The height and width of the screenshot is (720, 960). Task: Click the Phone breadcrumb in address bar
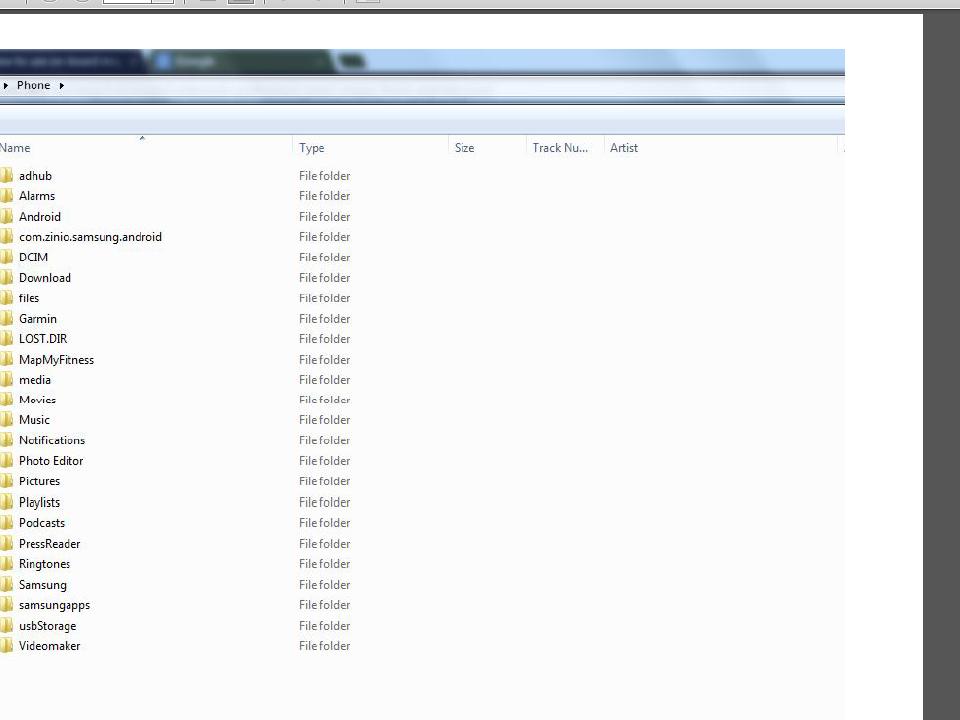coord(33,86)
